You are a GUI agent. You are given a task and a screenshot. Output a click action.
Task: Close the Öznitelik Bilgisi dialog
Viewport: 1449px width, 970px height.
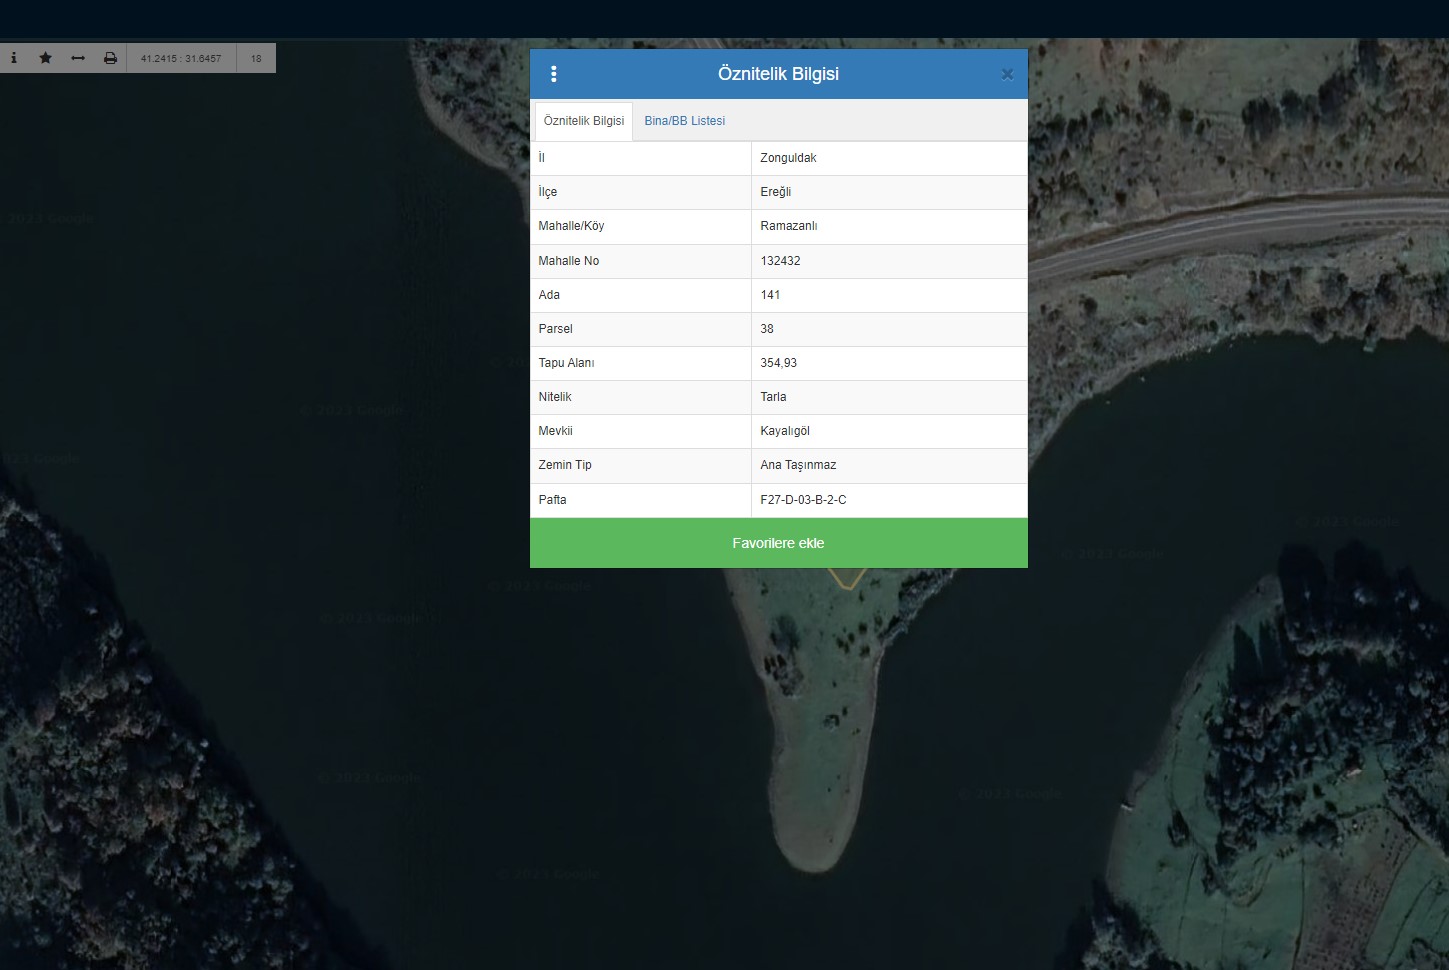tap(1007, 74)
